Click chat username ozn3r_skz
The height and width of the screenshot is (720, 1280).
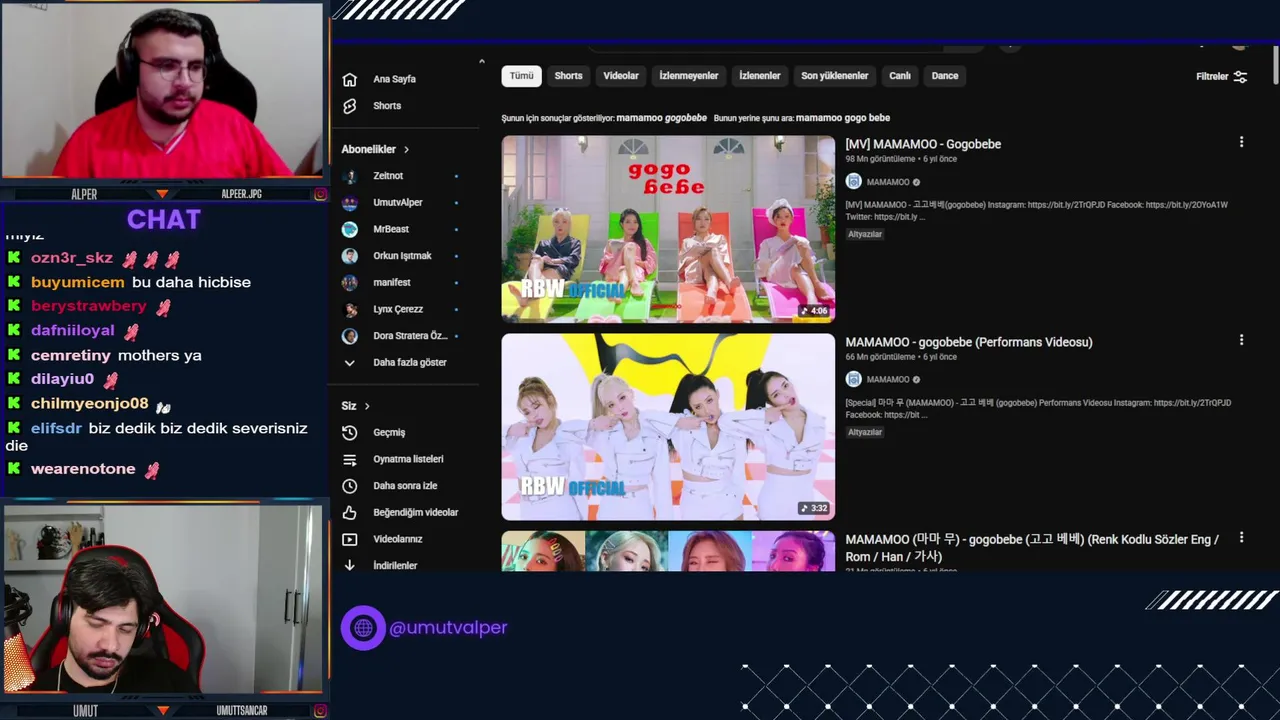[72, 258]
